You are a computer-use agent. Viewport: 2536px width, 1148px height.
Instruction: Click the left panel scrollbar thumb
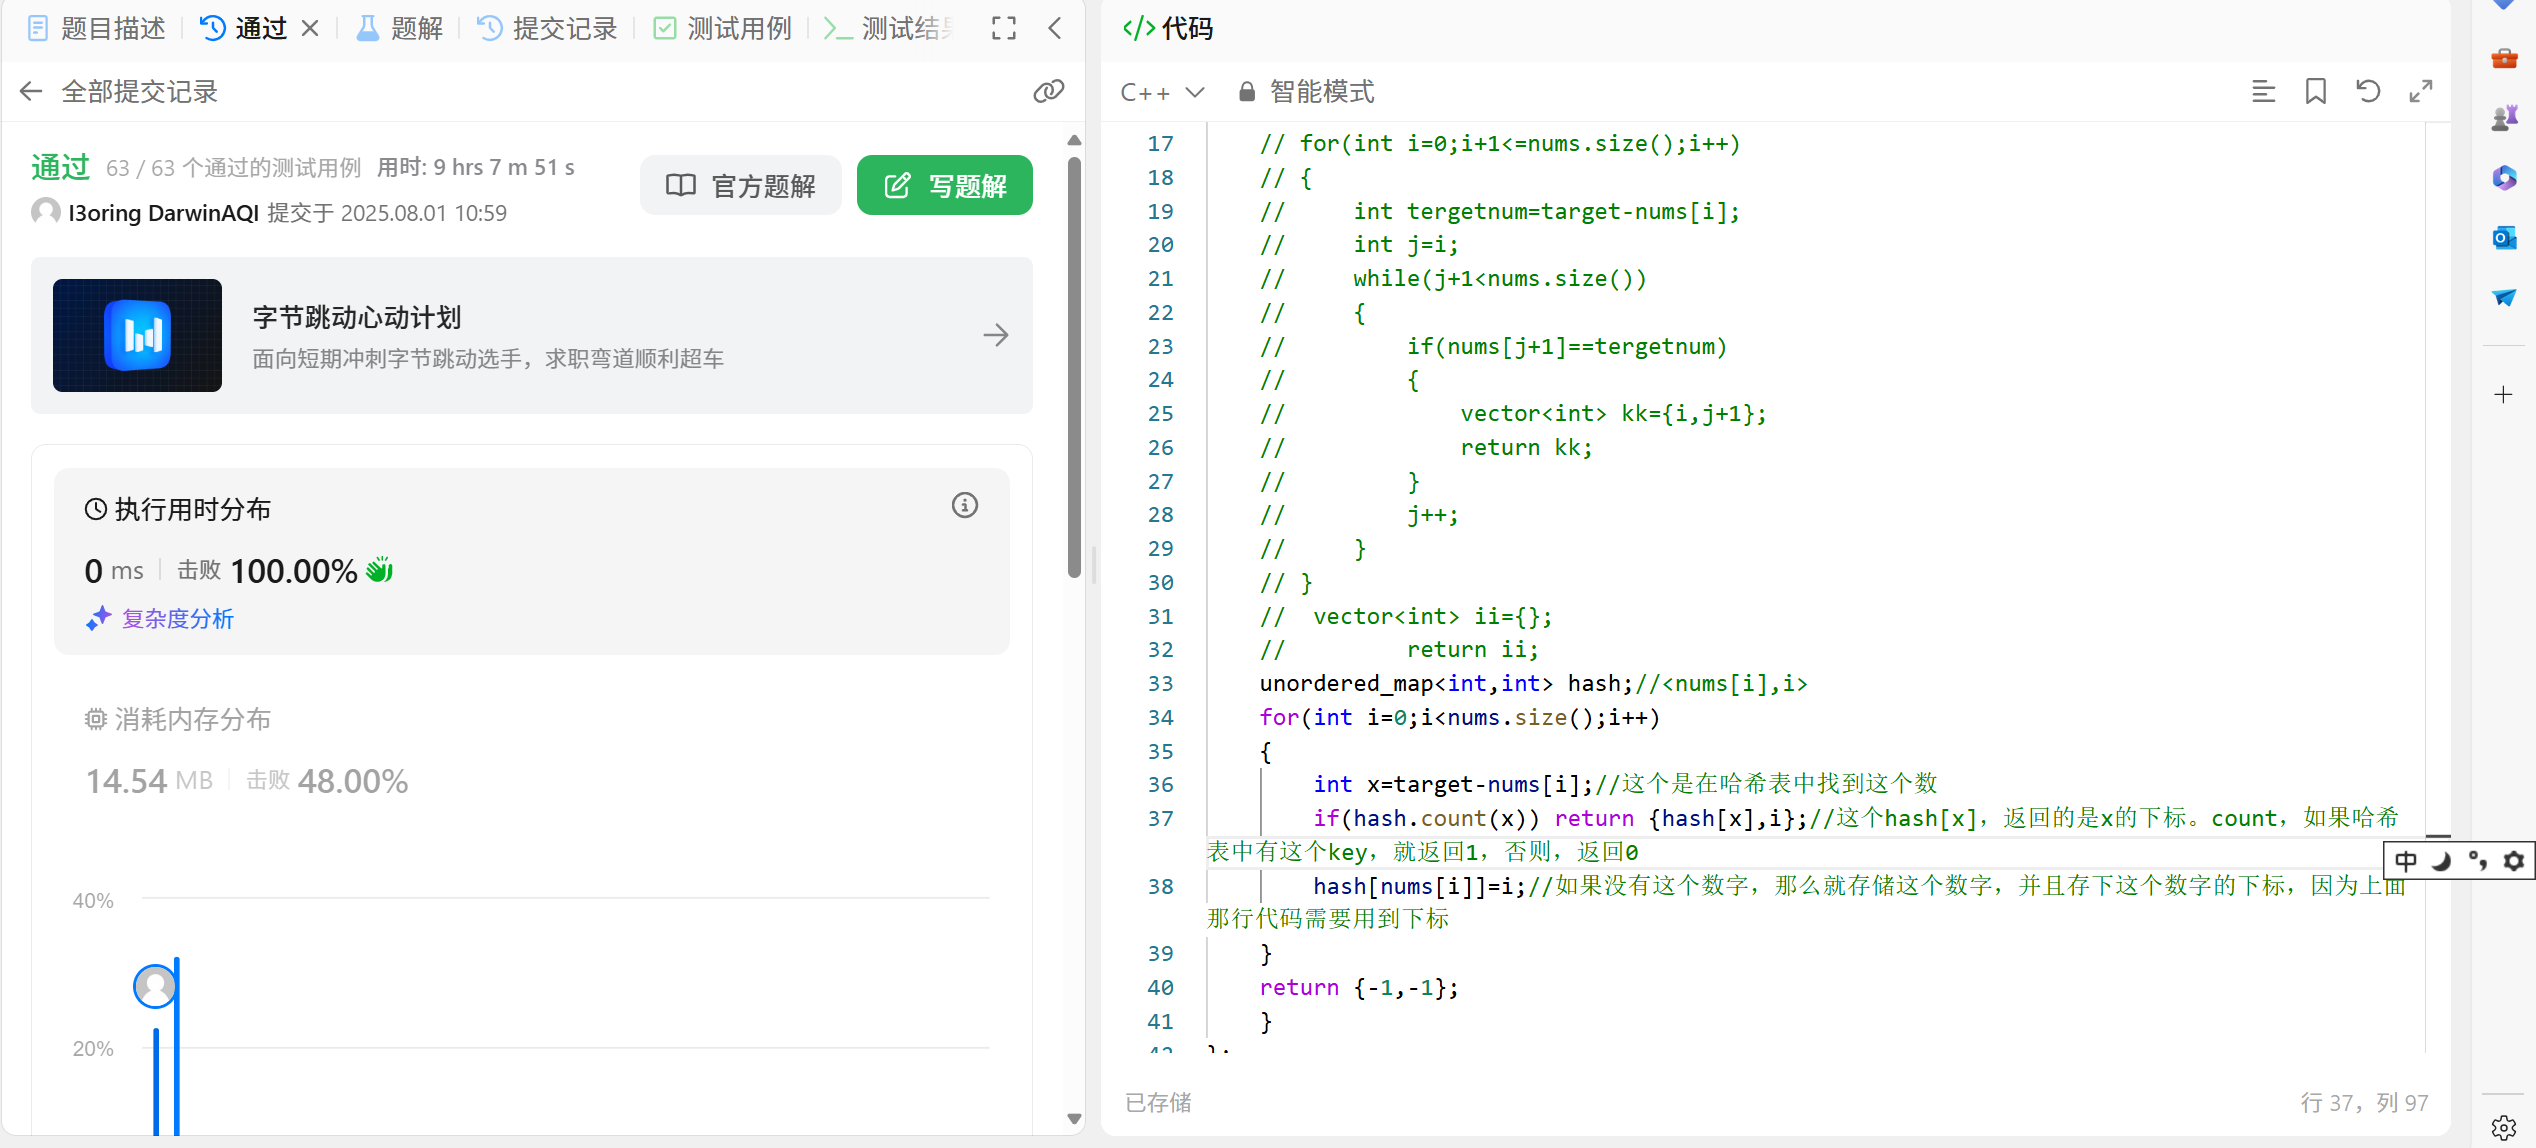click(1074, 365)
